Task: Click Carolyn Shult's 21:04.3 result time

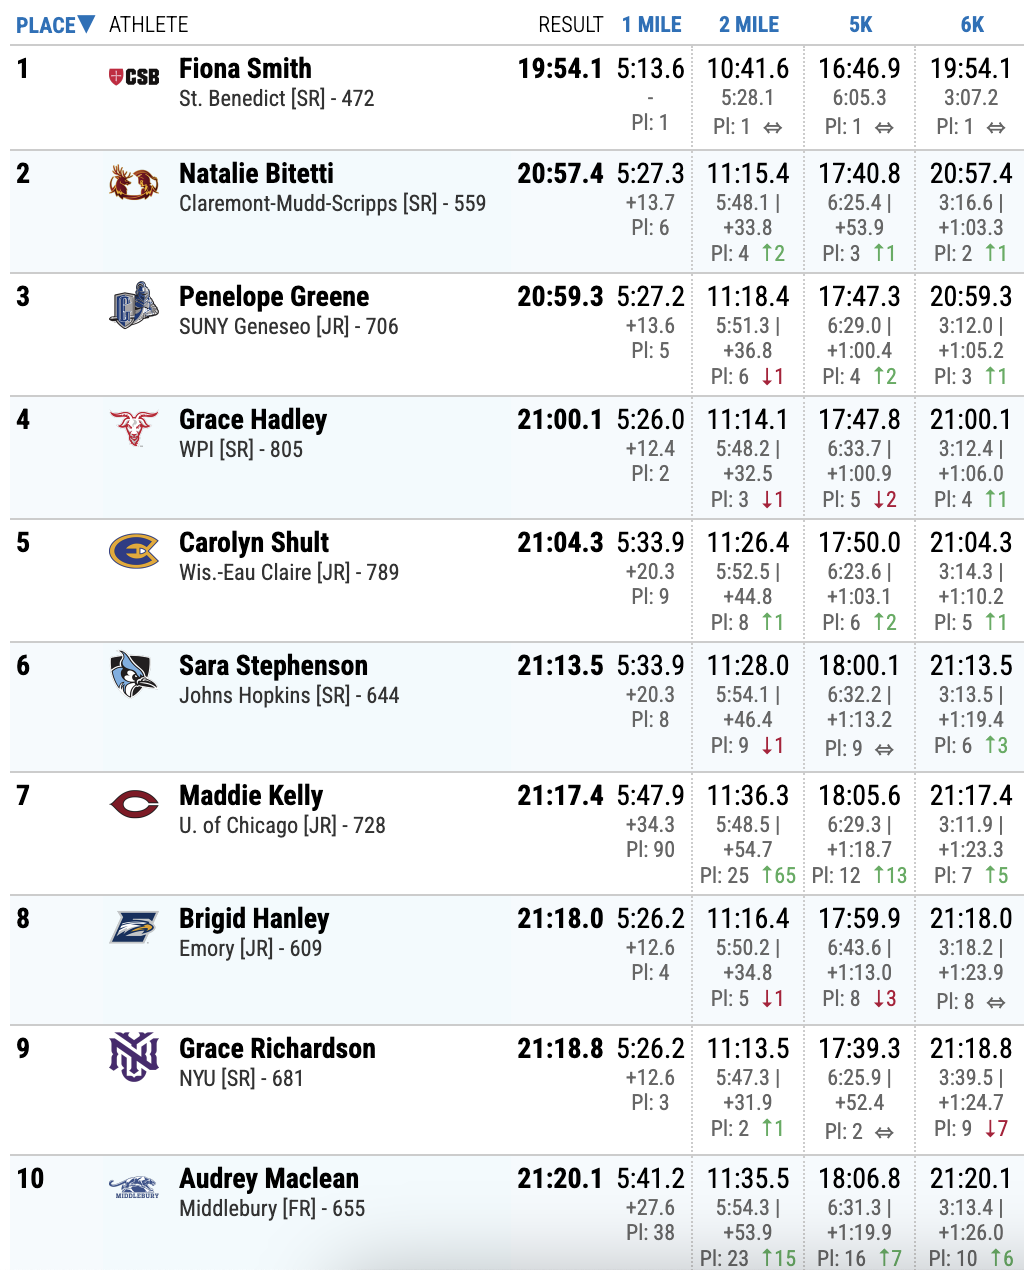Action: click(560, 543)
